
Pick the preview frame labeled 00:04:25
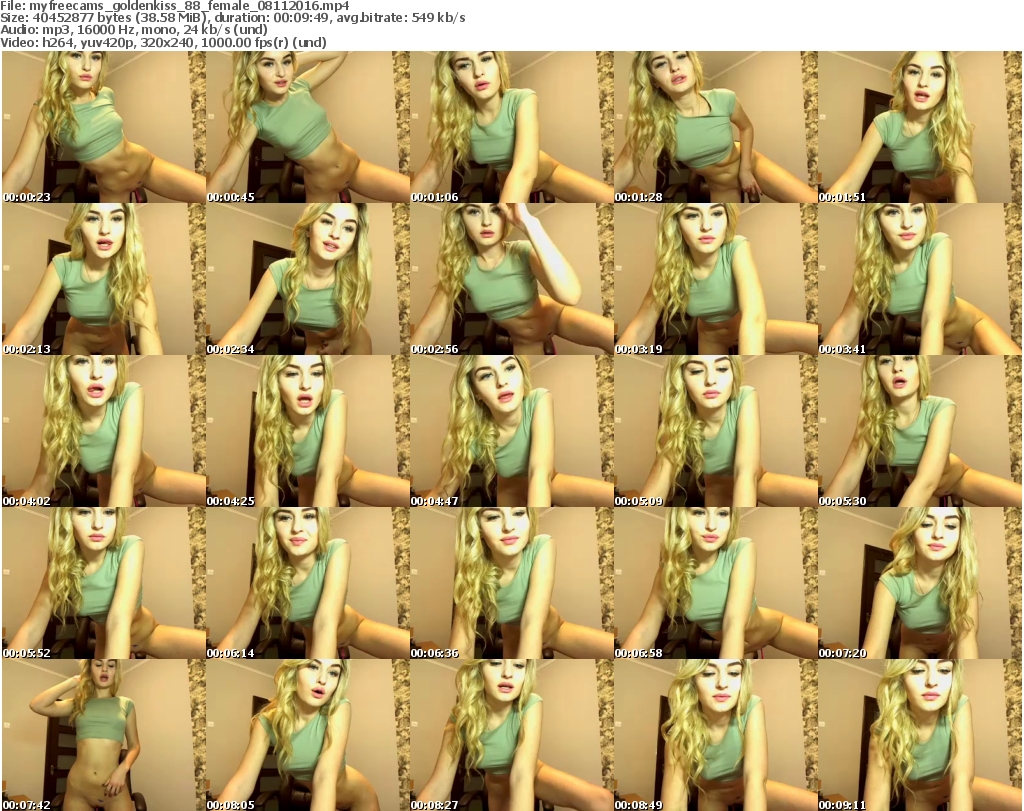(308, 431)
